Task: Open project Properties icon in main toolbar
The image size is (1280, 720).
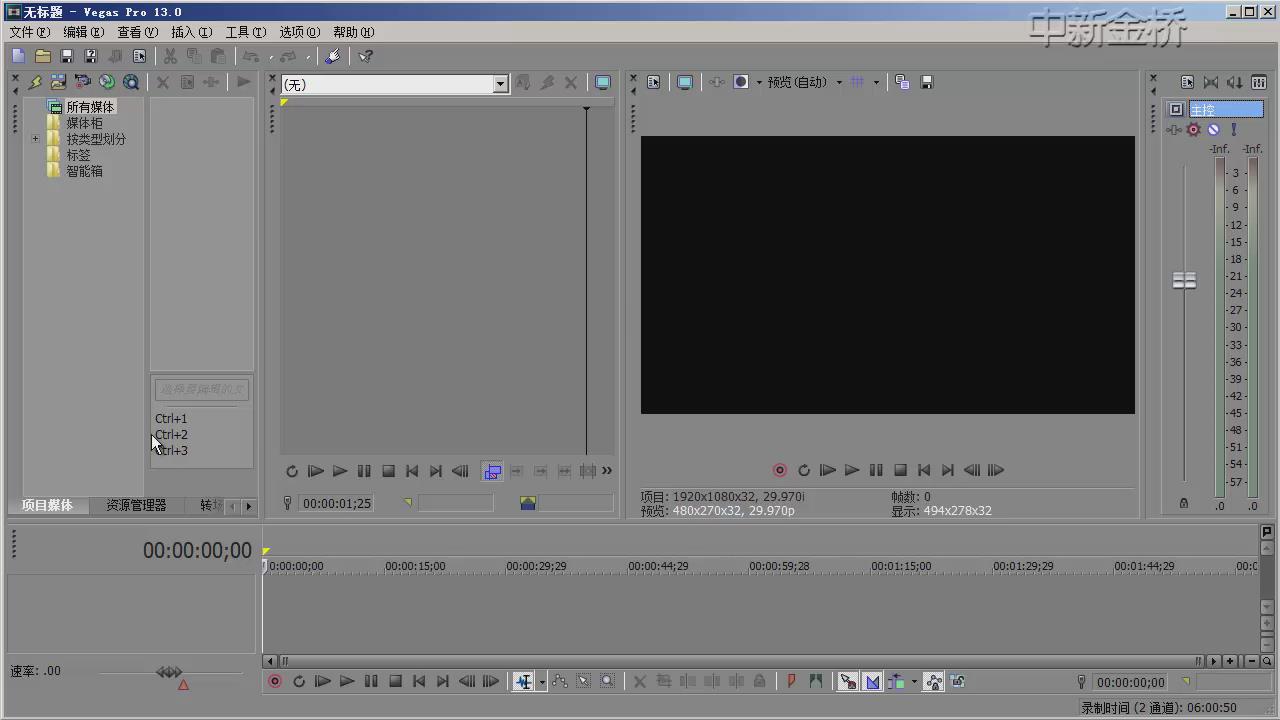Action: [x=139, y=57]
